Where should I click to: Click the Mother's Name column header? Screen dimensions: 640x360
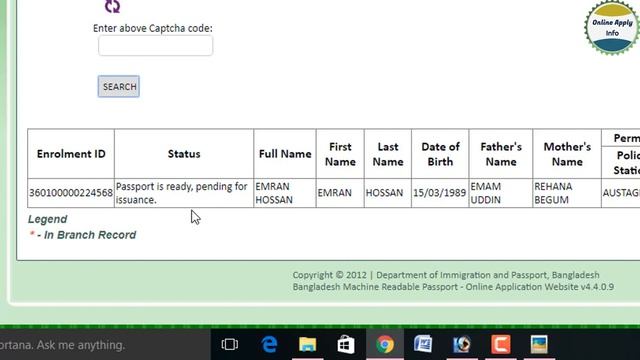[x=567, y=154]
